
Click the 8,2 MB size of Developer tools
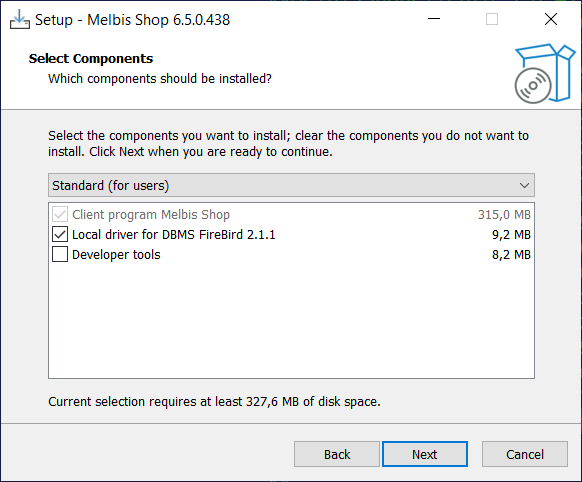(511, 255)
